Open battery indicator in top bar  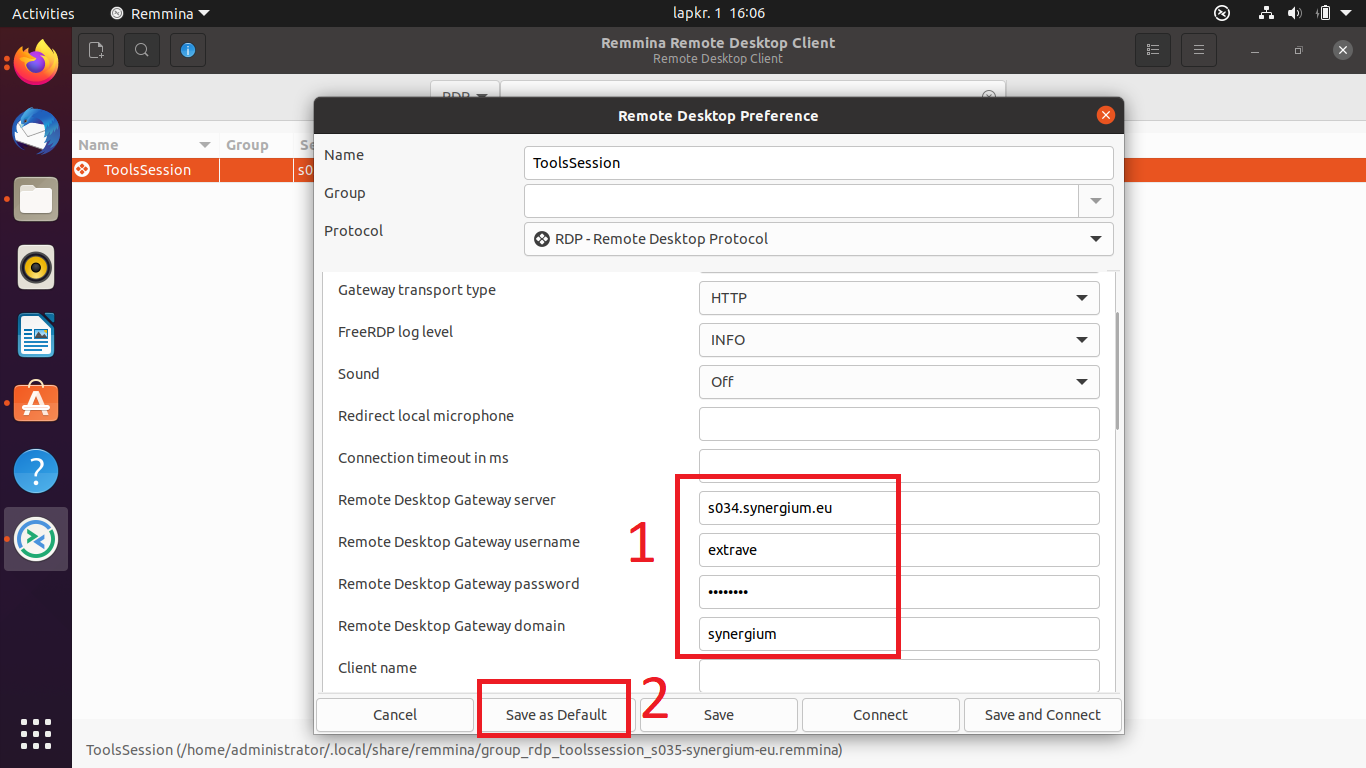(1324, 13)
